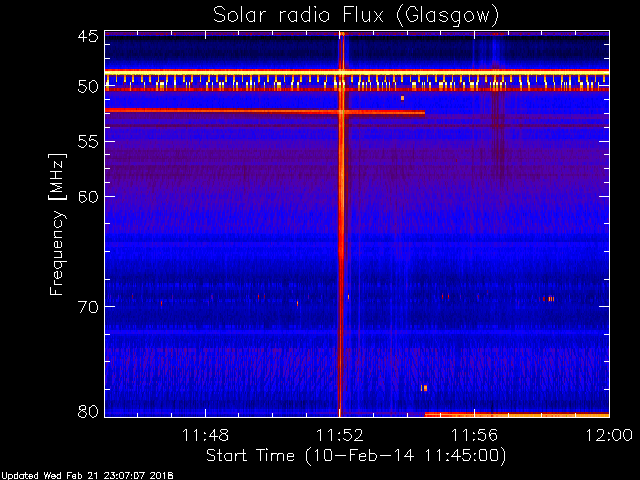Click the 'Frequency [MHz]' axis label
This screenshot has height=480, width=640.
point(57,224)
